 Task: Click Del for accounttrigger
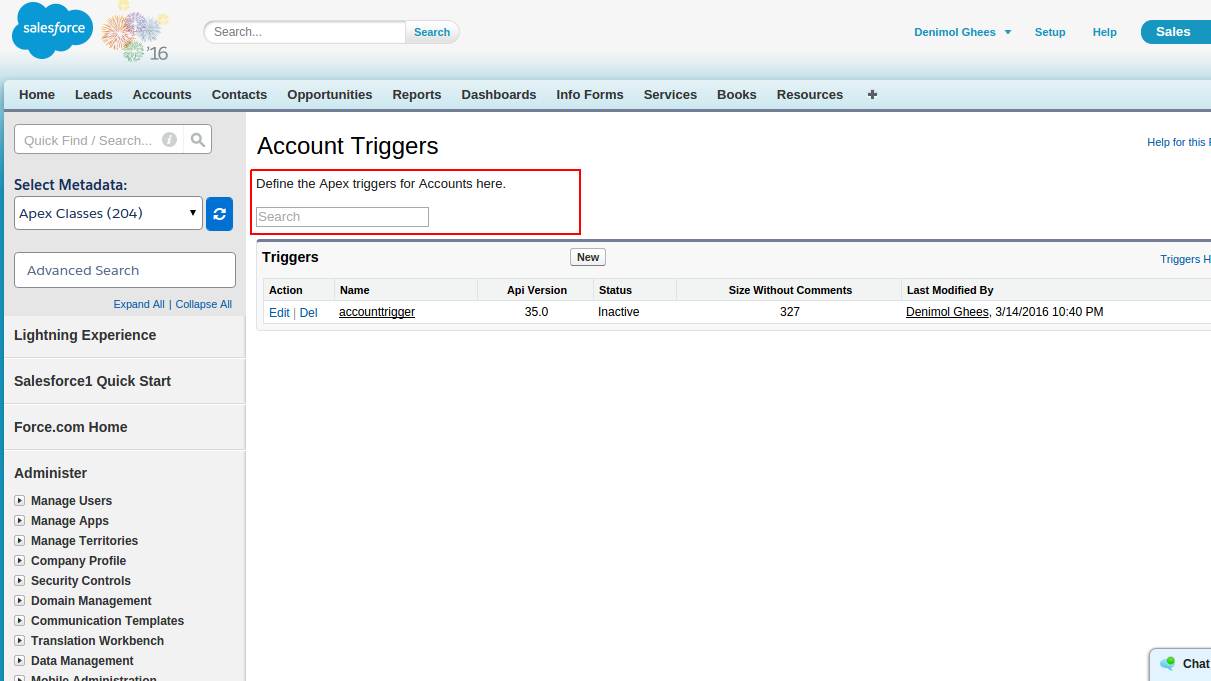[x=309, y=313]
